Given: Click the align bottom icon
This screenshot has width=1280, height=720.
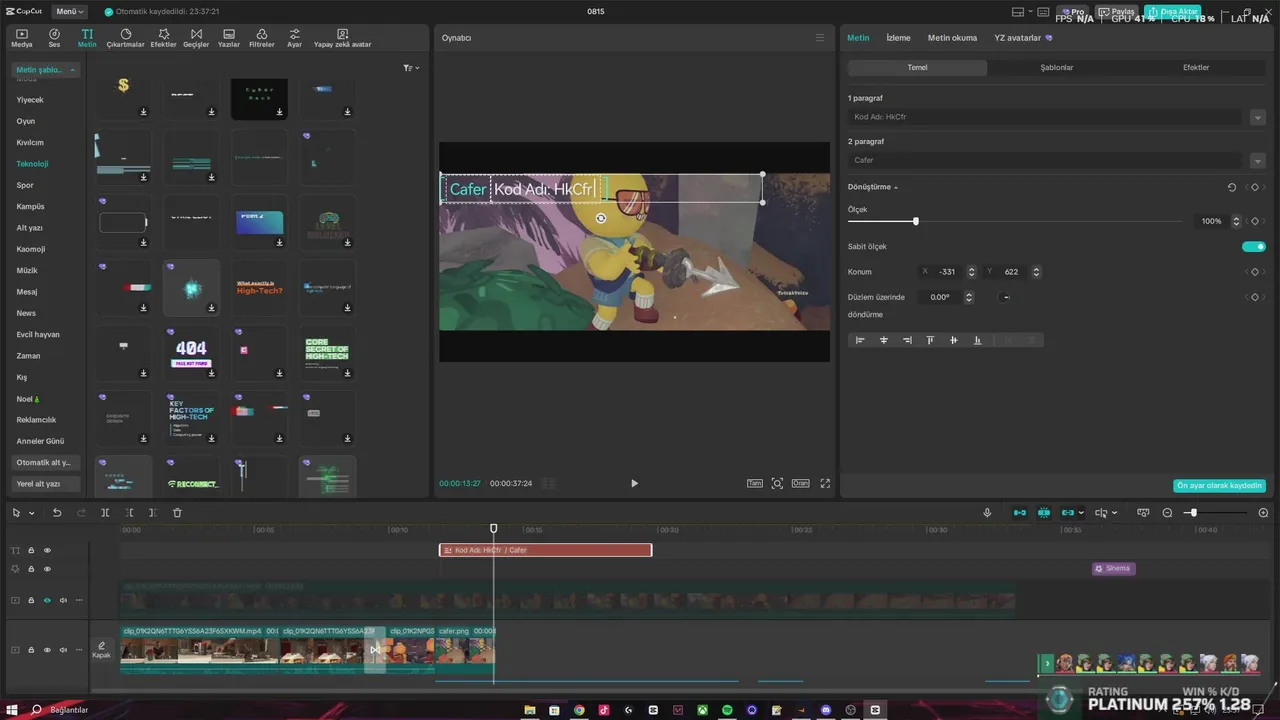Looking at the screenshot, I should pos(977,340).
